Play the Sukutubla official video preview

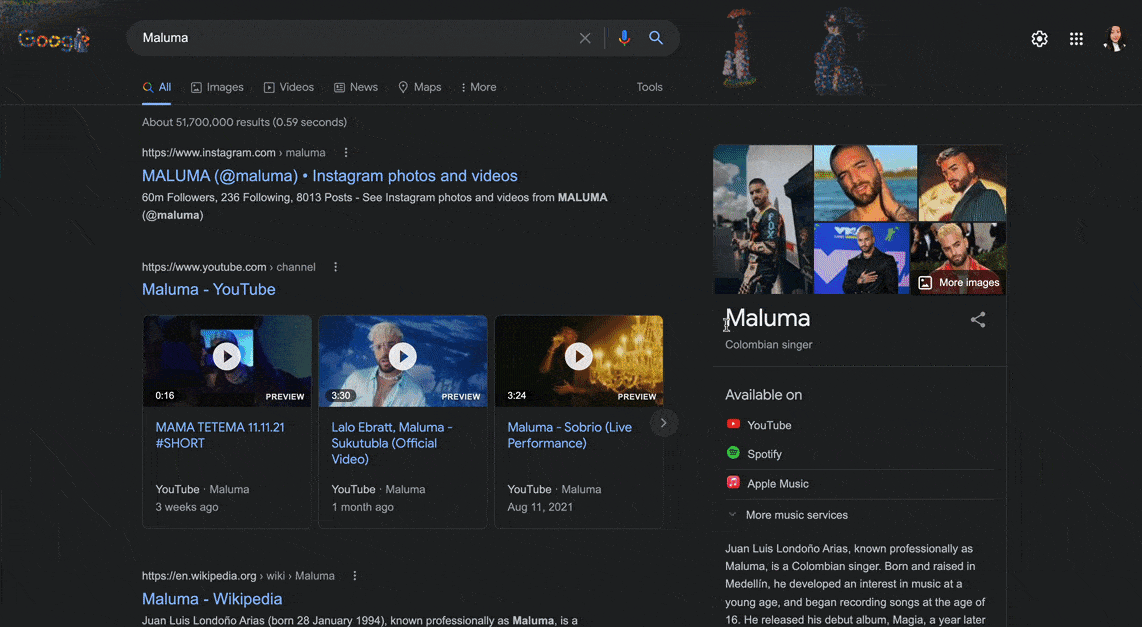pos(403,356)
